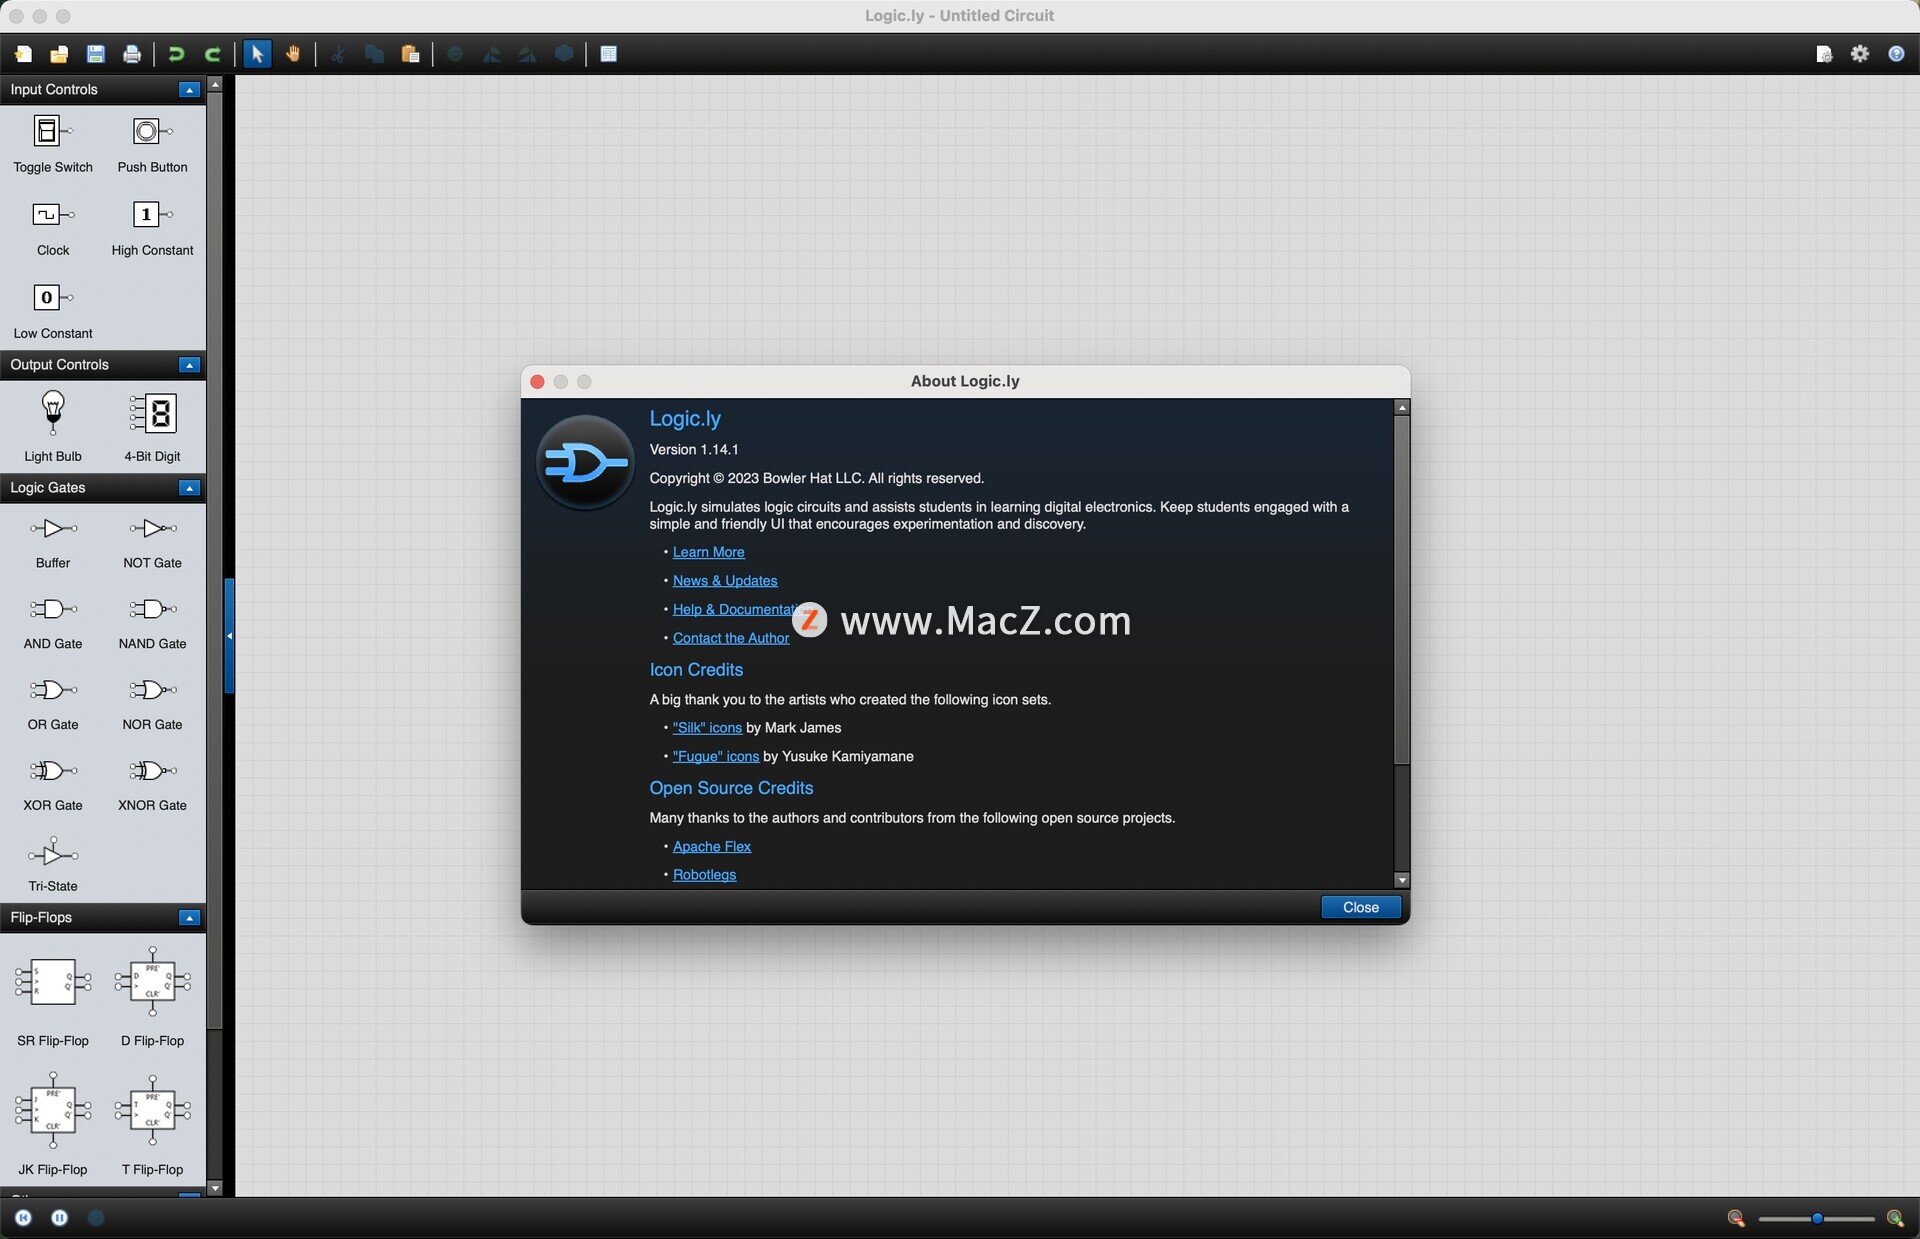Viewport: 1920px width, 1239px height.
Task: Click the New Document toolbar icon
Action: click(x=23, y=54)
